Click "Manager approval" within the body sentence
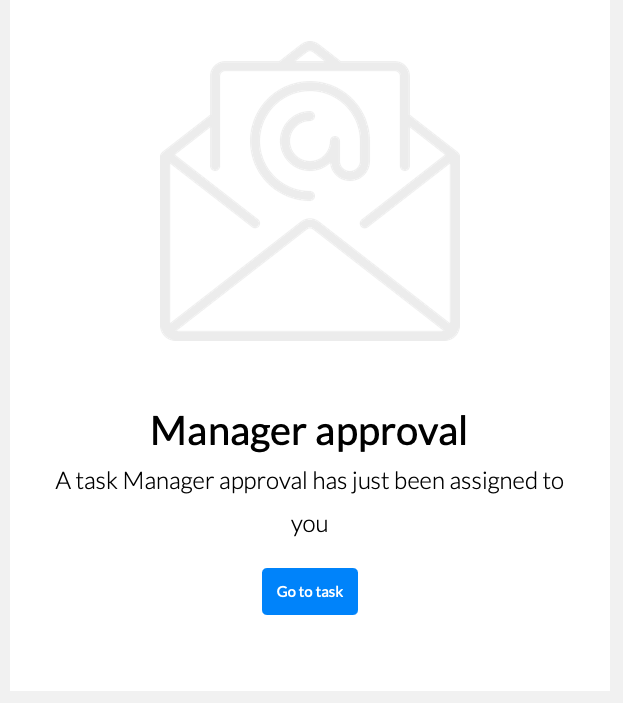623x703 pixels. [215, 482]
